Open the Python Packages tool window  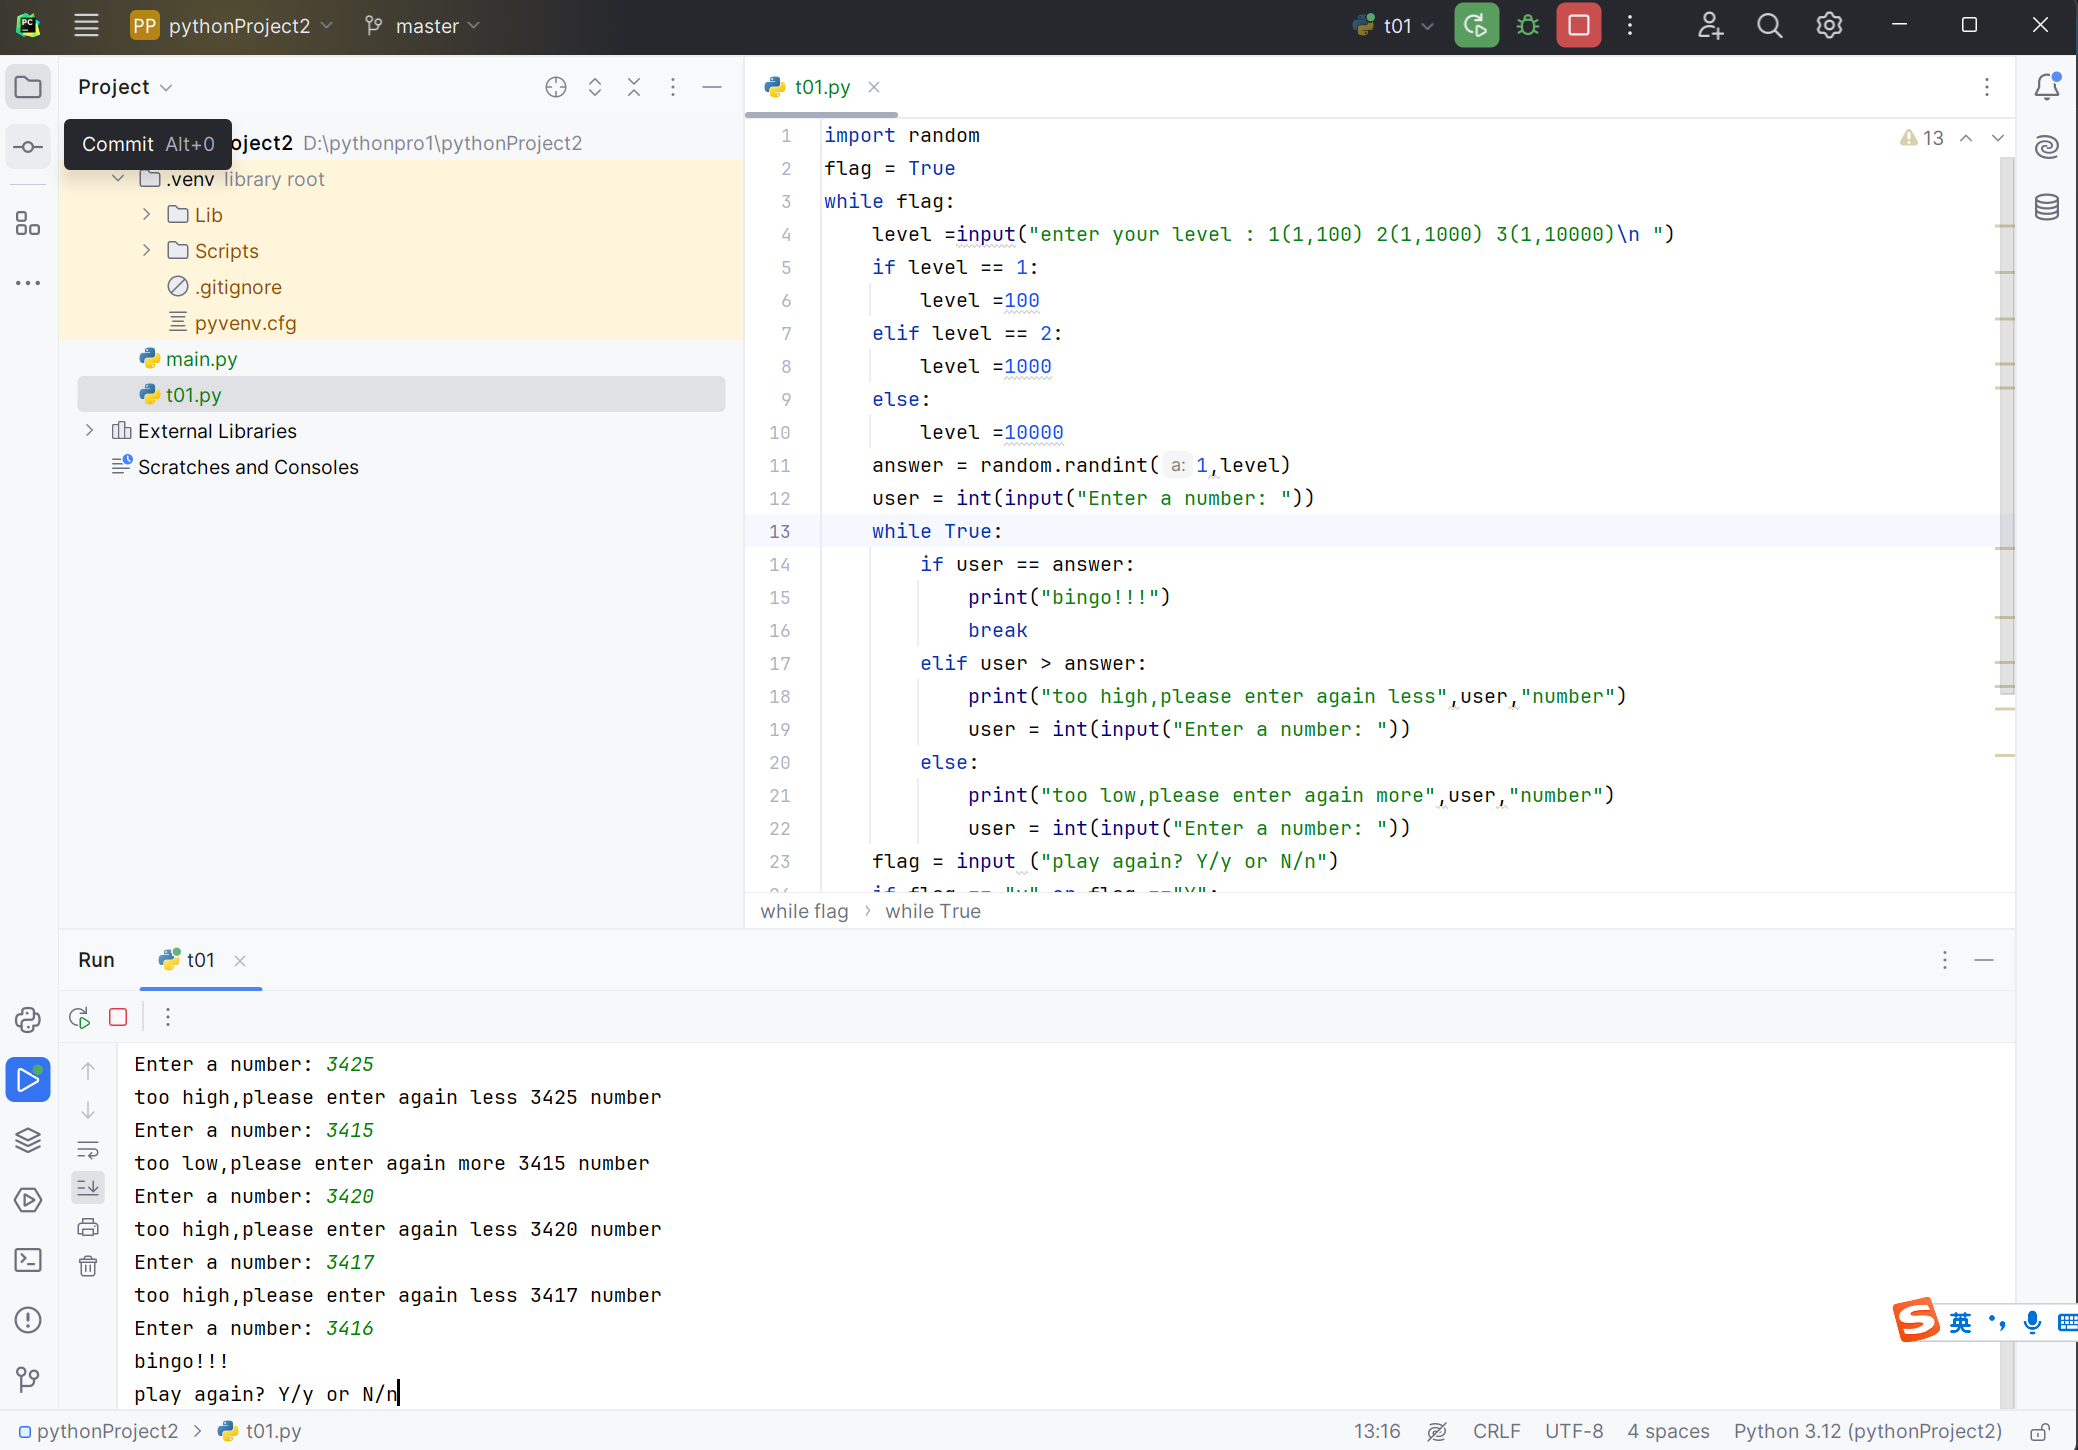[28, 1140]
